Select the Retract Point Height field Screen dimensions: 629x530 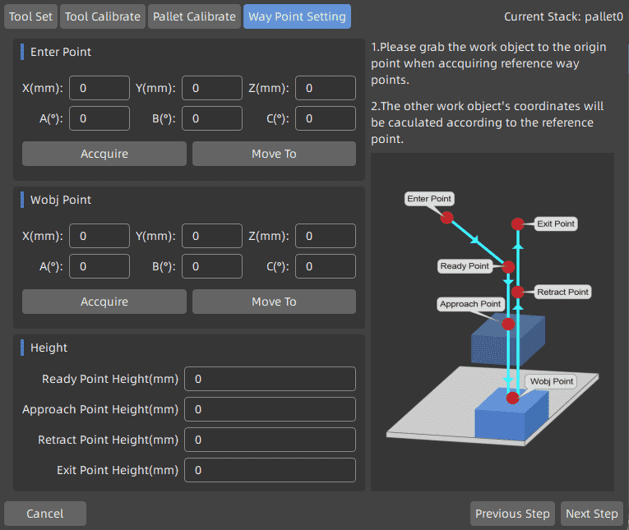coord(270,440)
